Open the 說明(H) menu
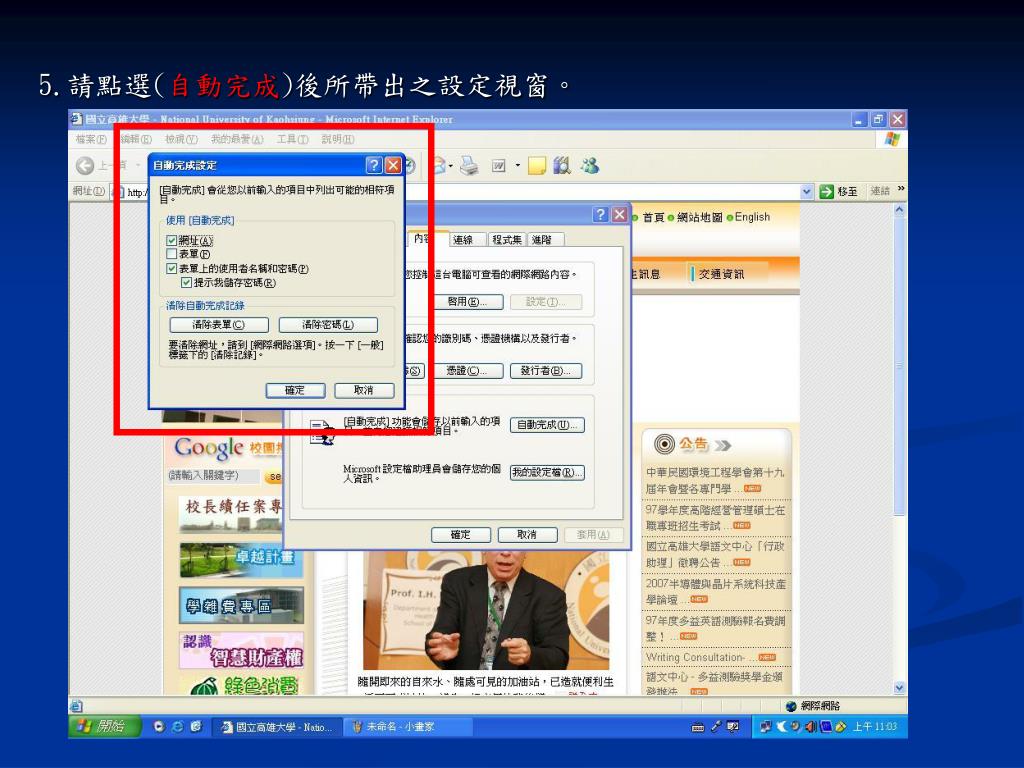 338,139
